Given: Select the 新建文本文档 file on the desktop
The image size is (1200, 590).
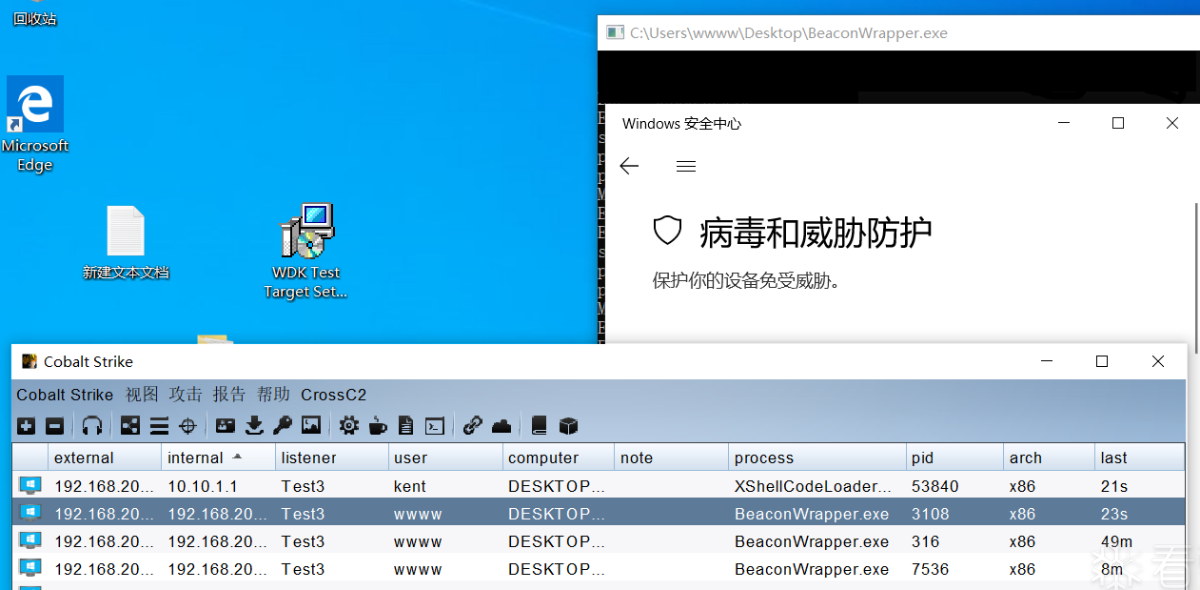Looking at the screenshot, I should (126, 243).
